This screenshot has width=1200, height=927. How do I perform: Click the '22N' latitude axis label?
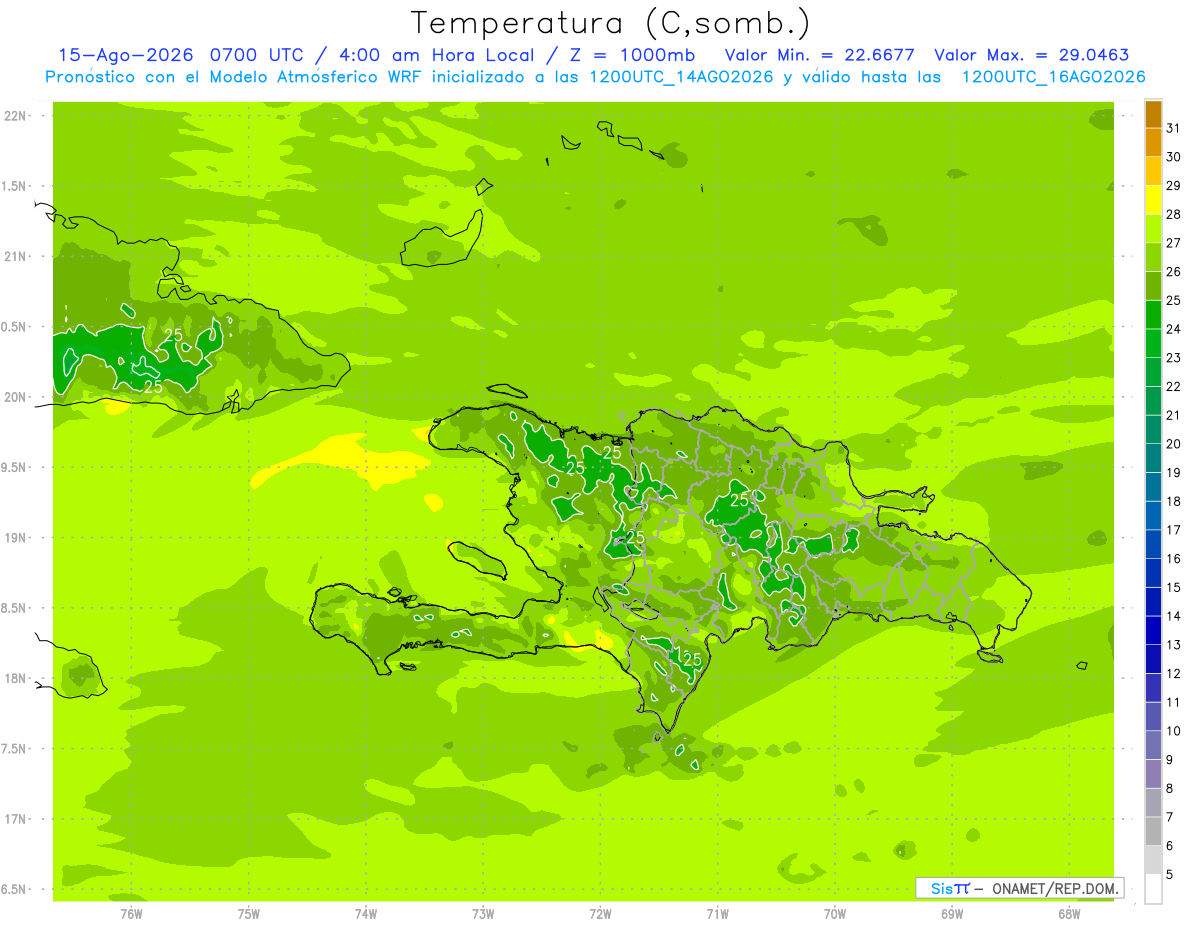(x=16, y=116)
